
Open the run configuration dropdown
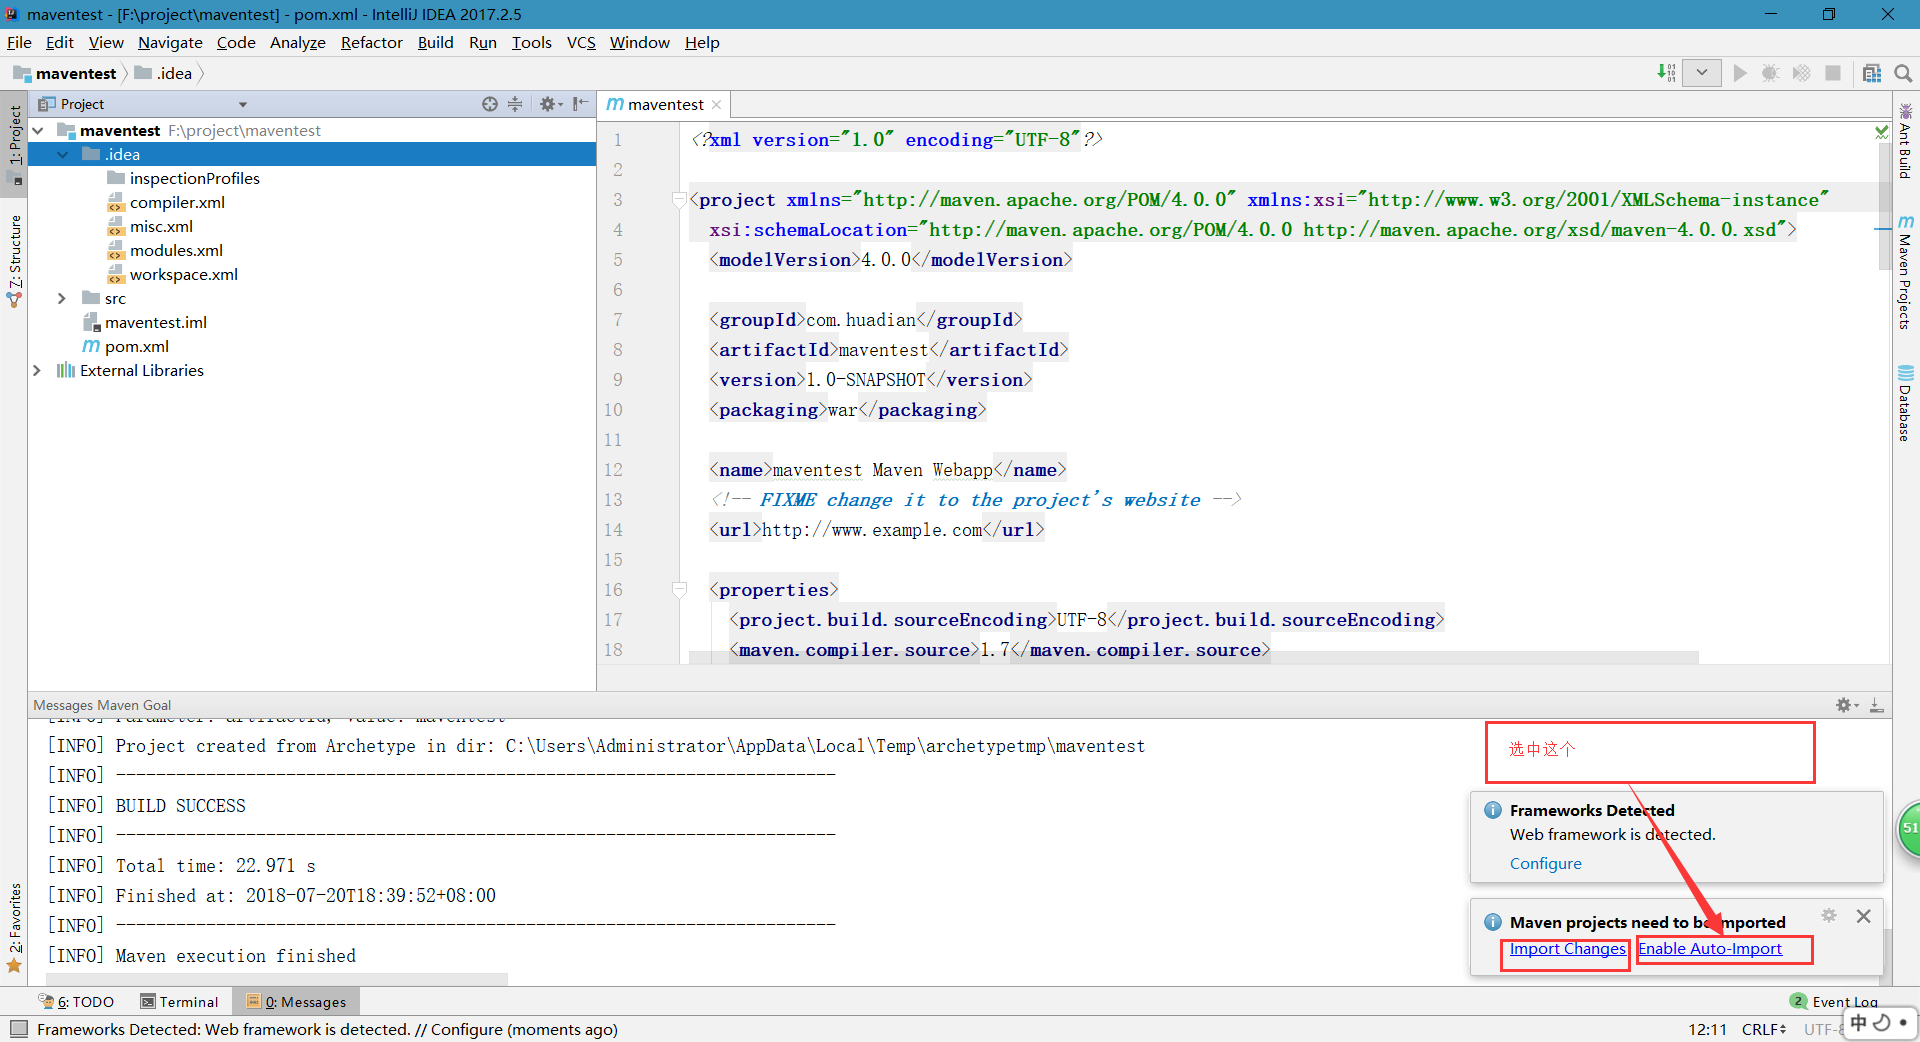click(1701, 73)
